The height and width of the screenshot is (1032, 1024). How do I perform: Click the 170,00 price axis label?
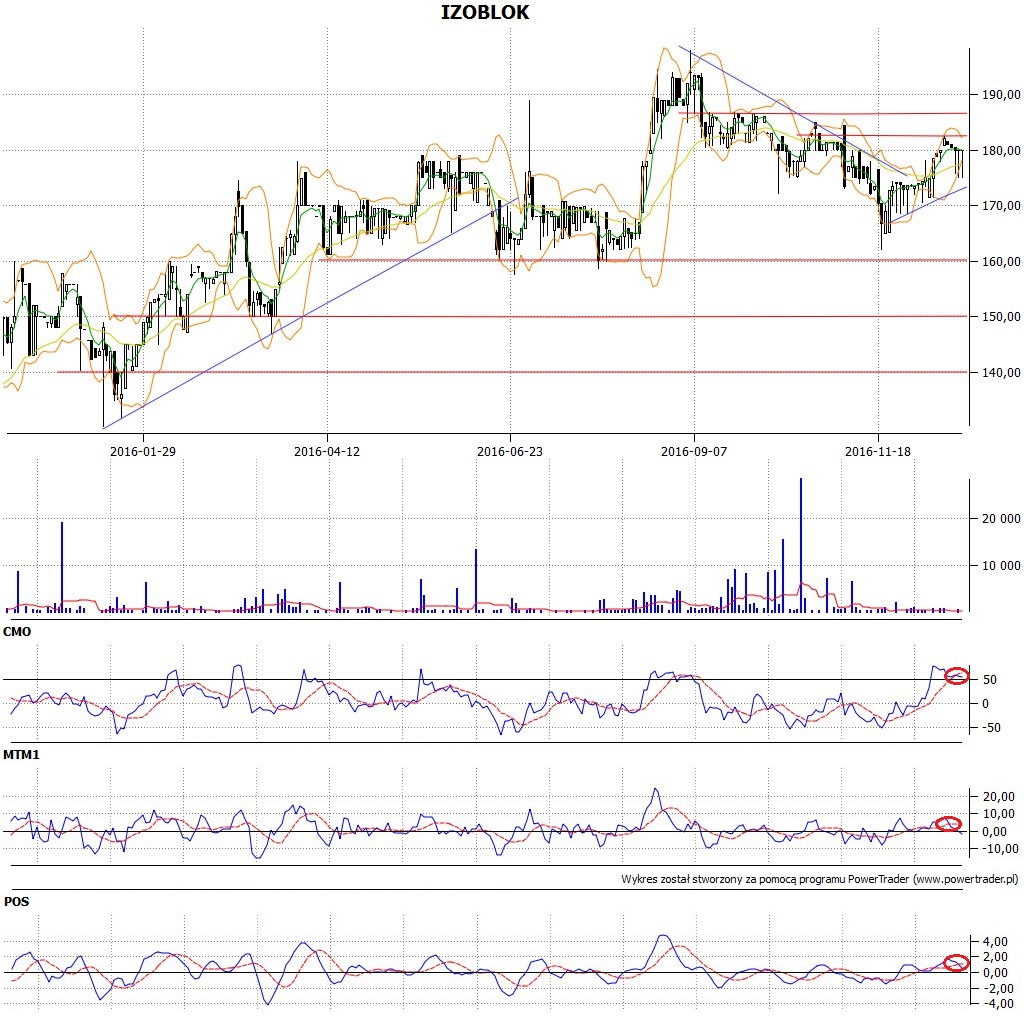pyautogui.click(x=1001, y=206)
